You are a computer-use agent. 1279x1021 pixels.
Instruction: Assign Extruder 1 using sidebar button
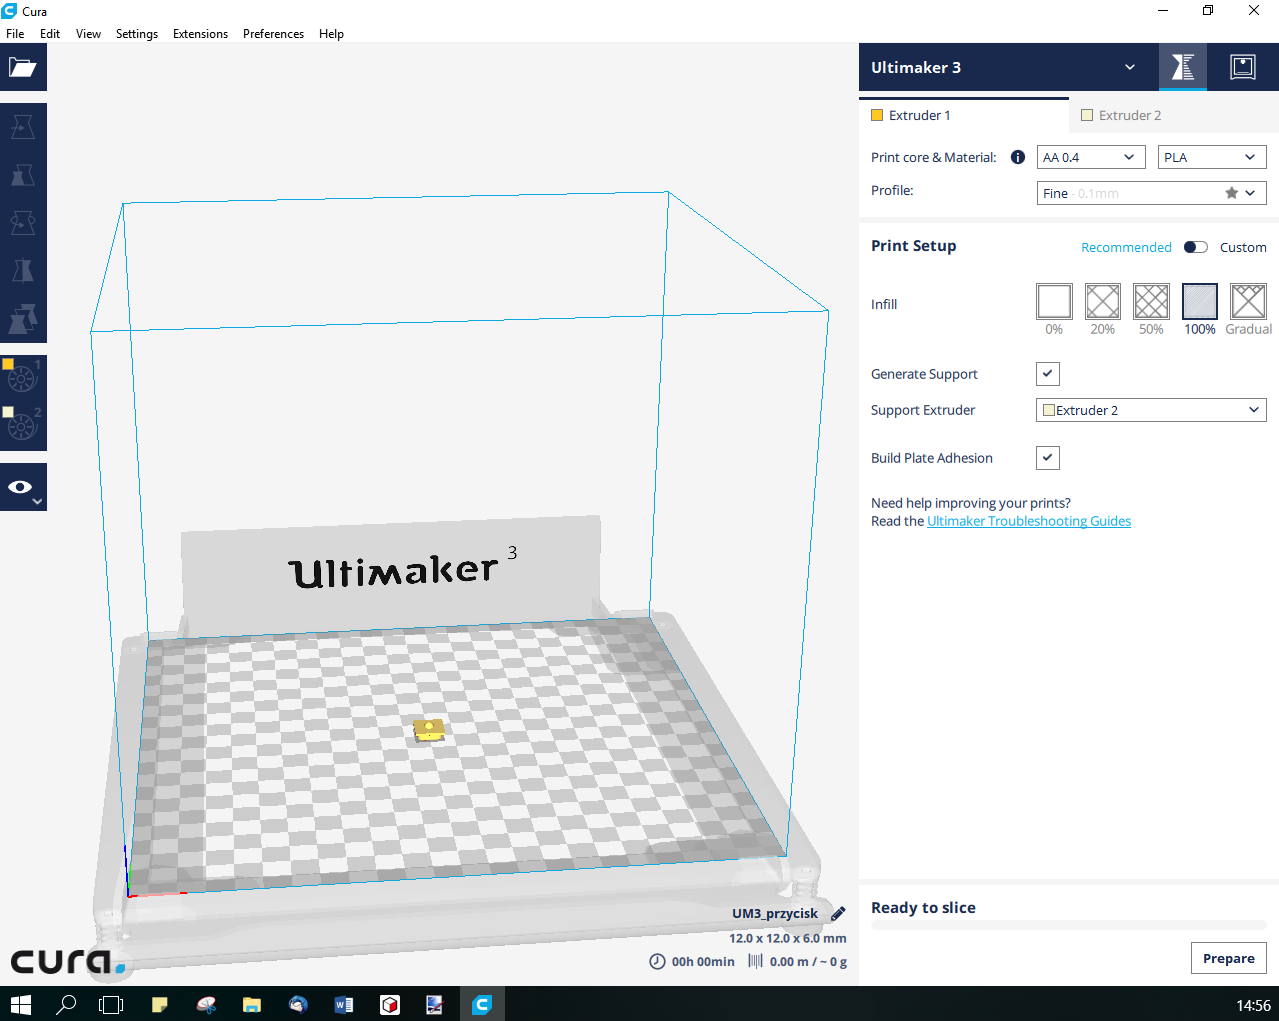pyautogui.click(x=23, y=379)
